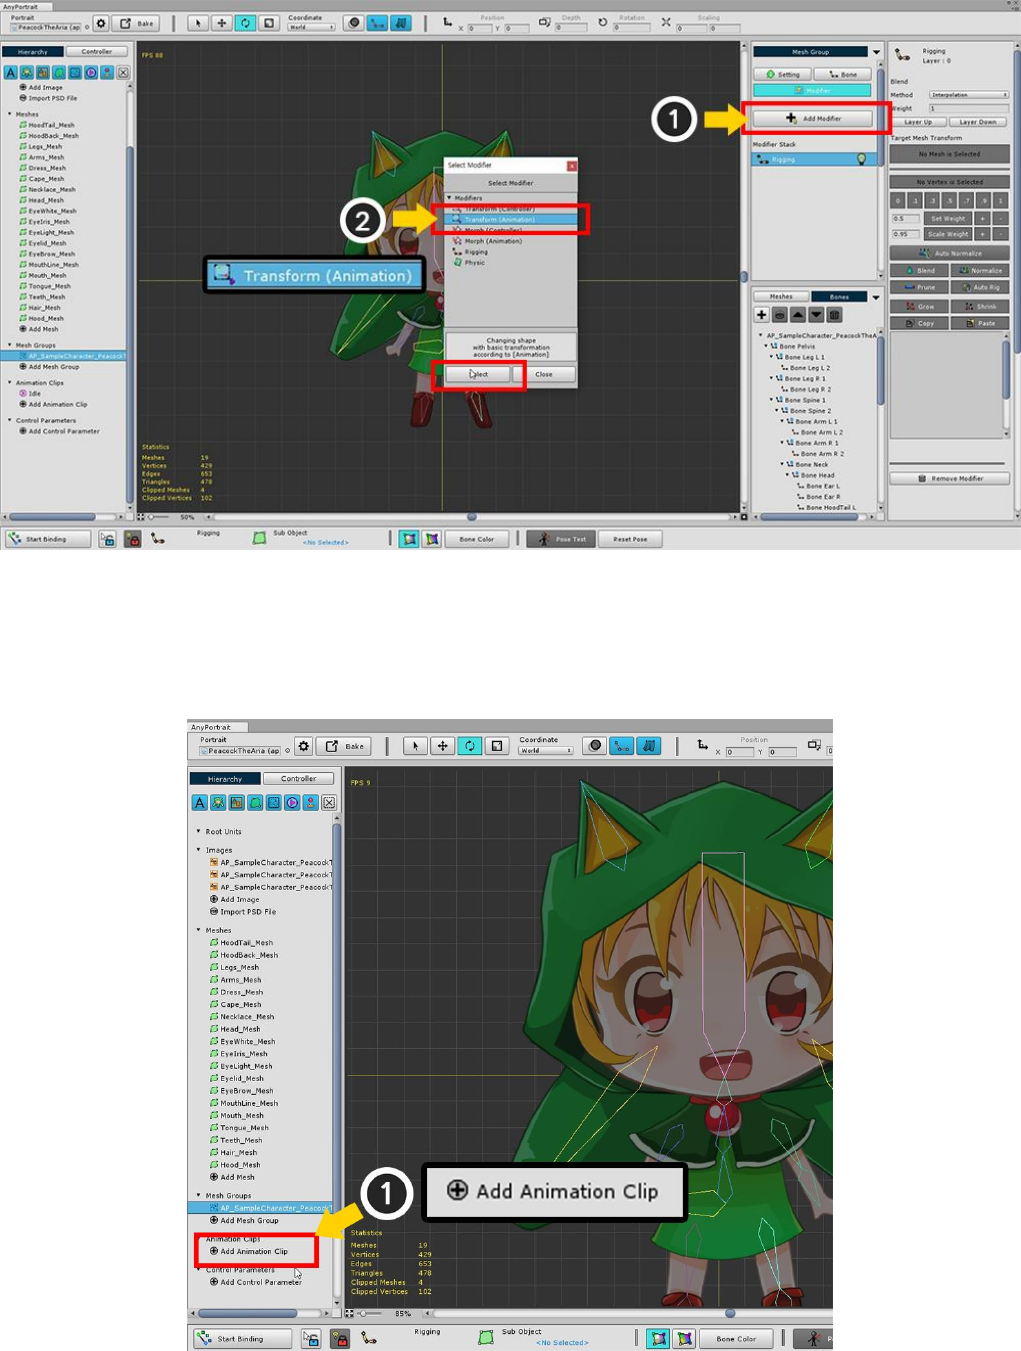
Task: Choose Transform (Animation) in modifier list
Action: (510, 219)
